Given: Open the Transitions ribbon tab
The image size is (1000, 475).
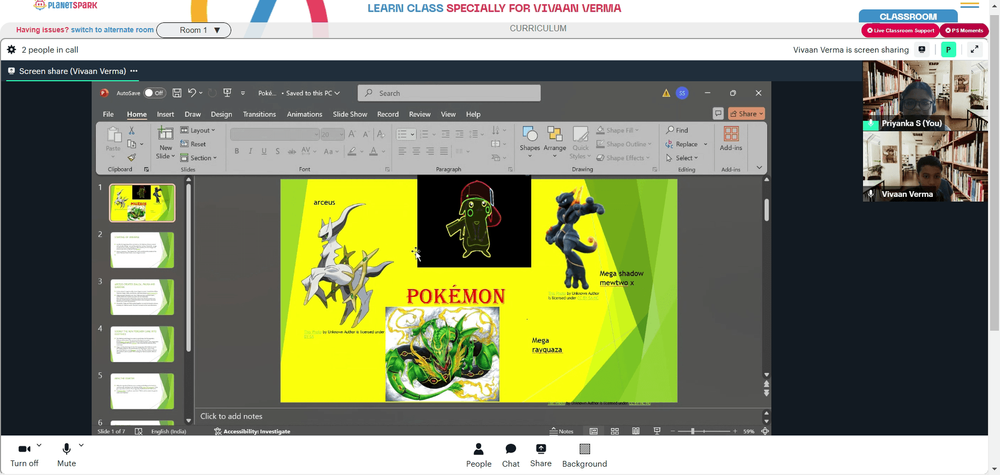Looking at the screenshot, I should pos(259,114).
